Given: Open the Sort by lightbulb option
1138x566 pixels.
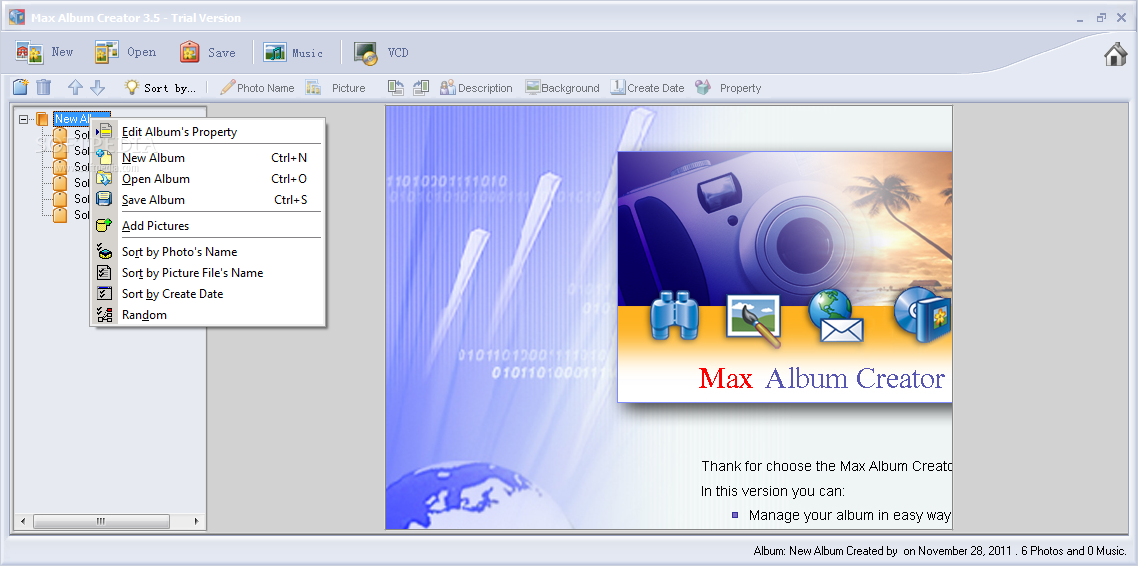Looking at the screenshot, I should [160, 88].
